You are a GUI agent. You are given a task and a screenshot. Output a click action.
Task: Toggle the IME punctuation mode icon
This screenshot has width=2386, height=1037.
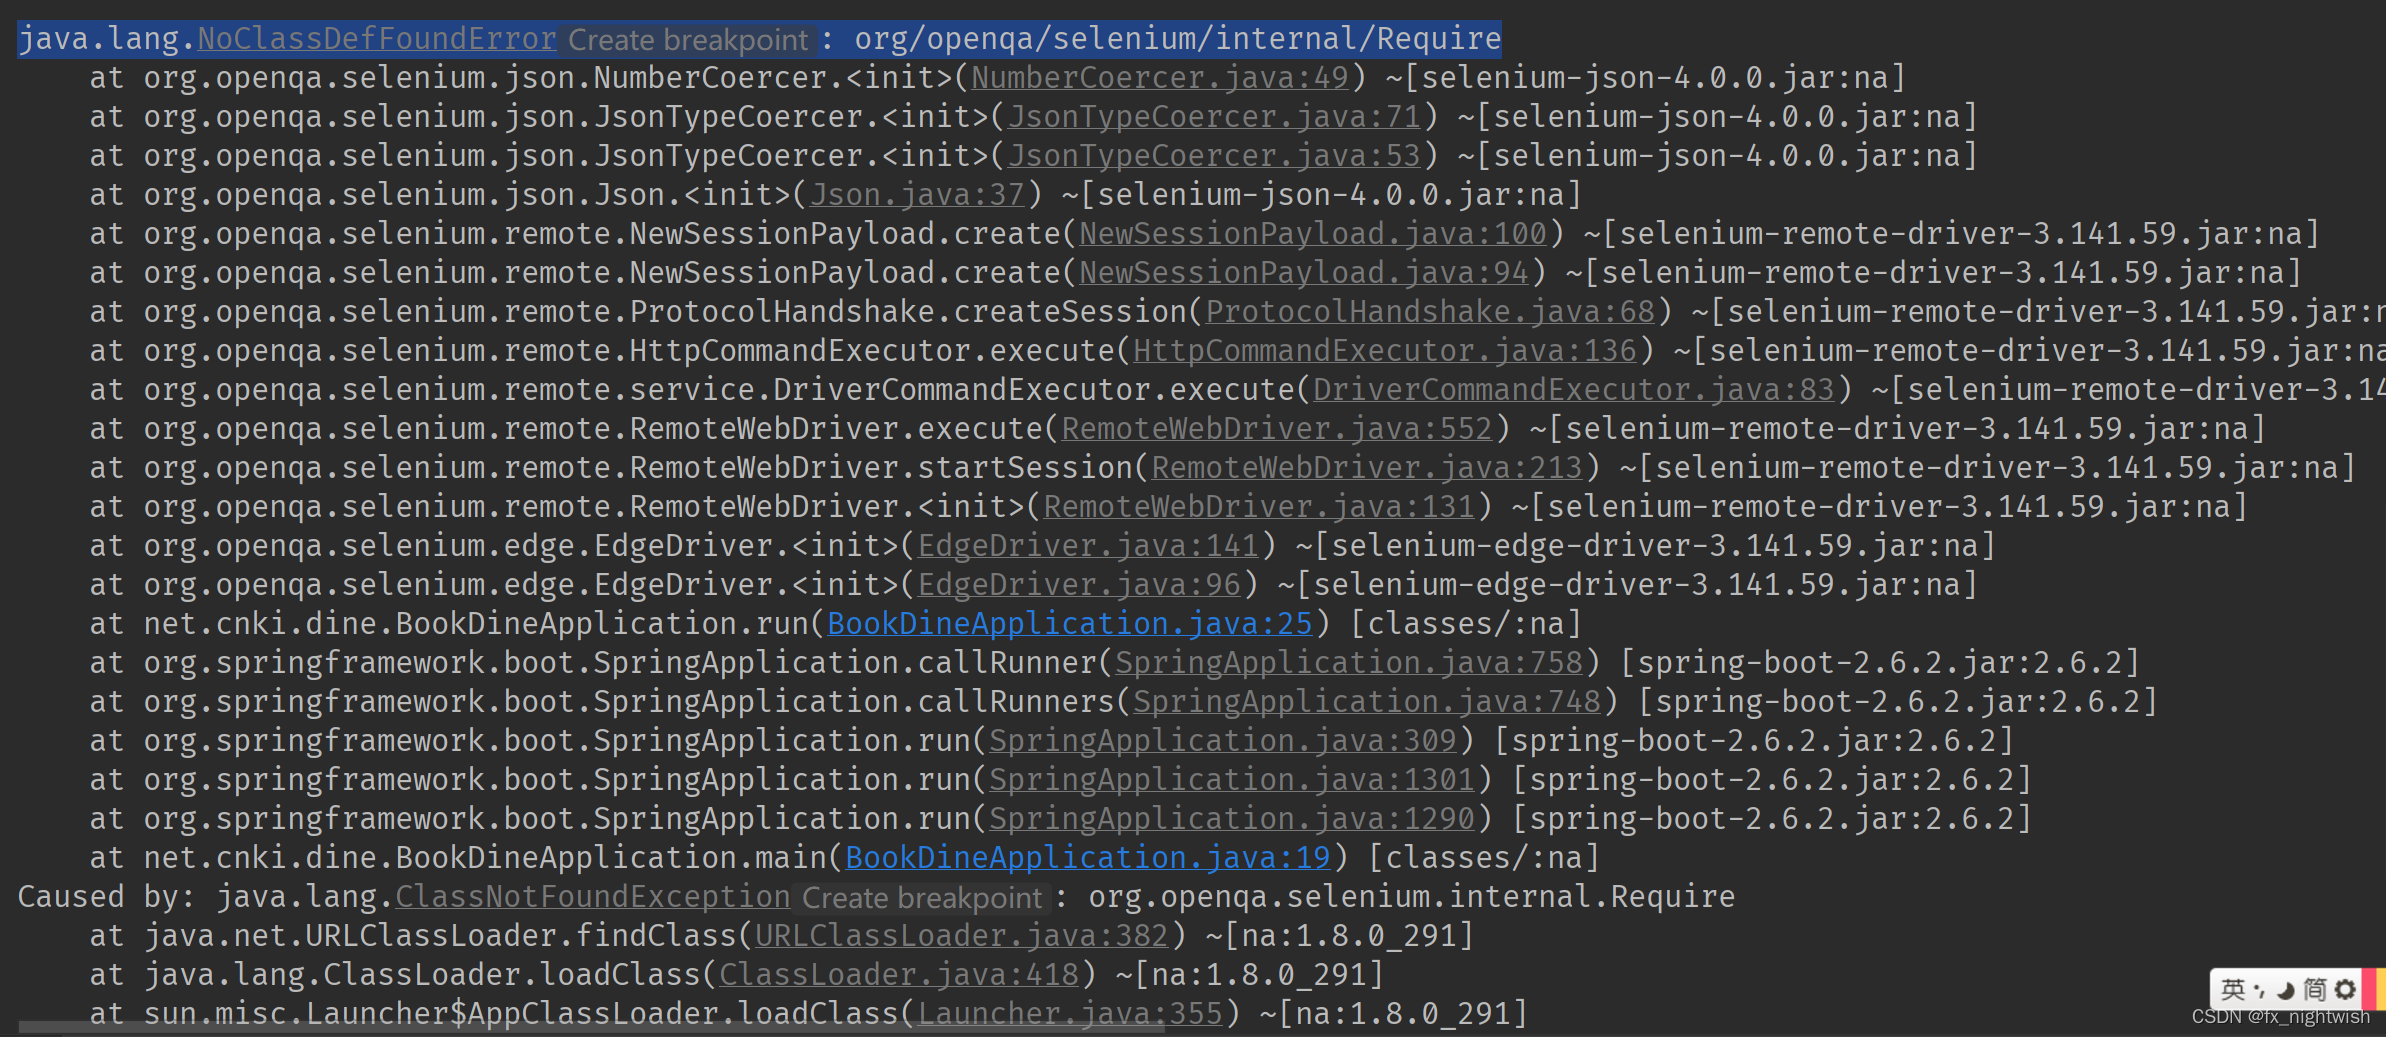[2260, 990]
